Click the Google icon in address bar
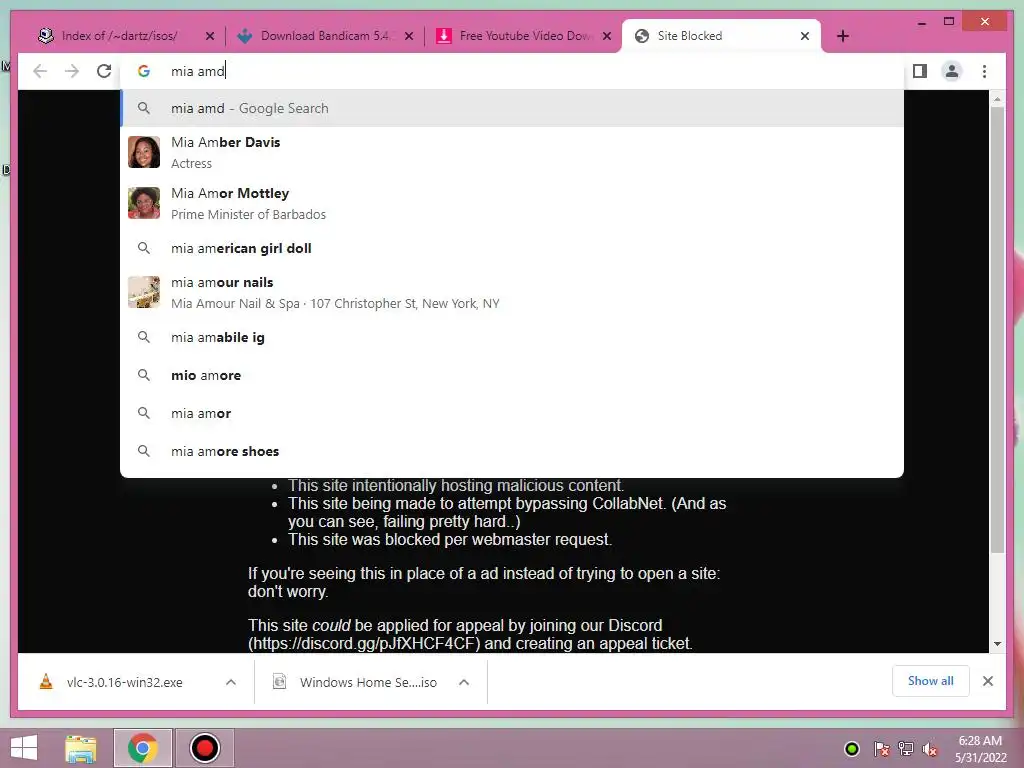1024x768 pixels. [x=144, y=71]
